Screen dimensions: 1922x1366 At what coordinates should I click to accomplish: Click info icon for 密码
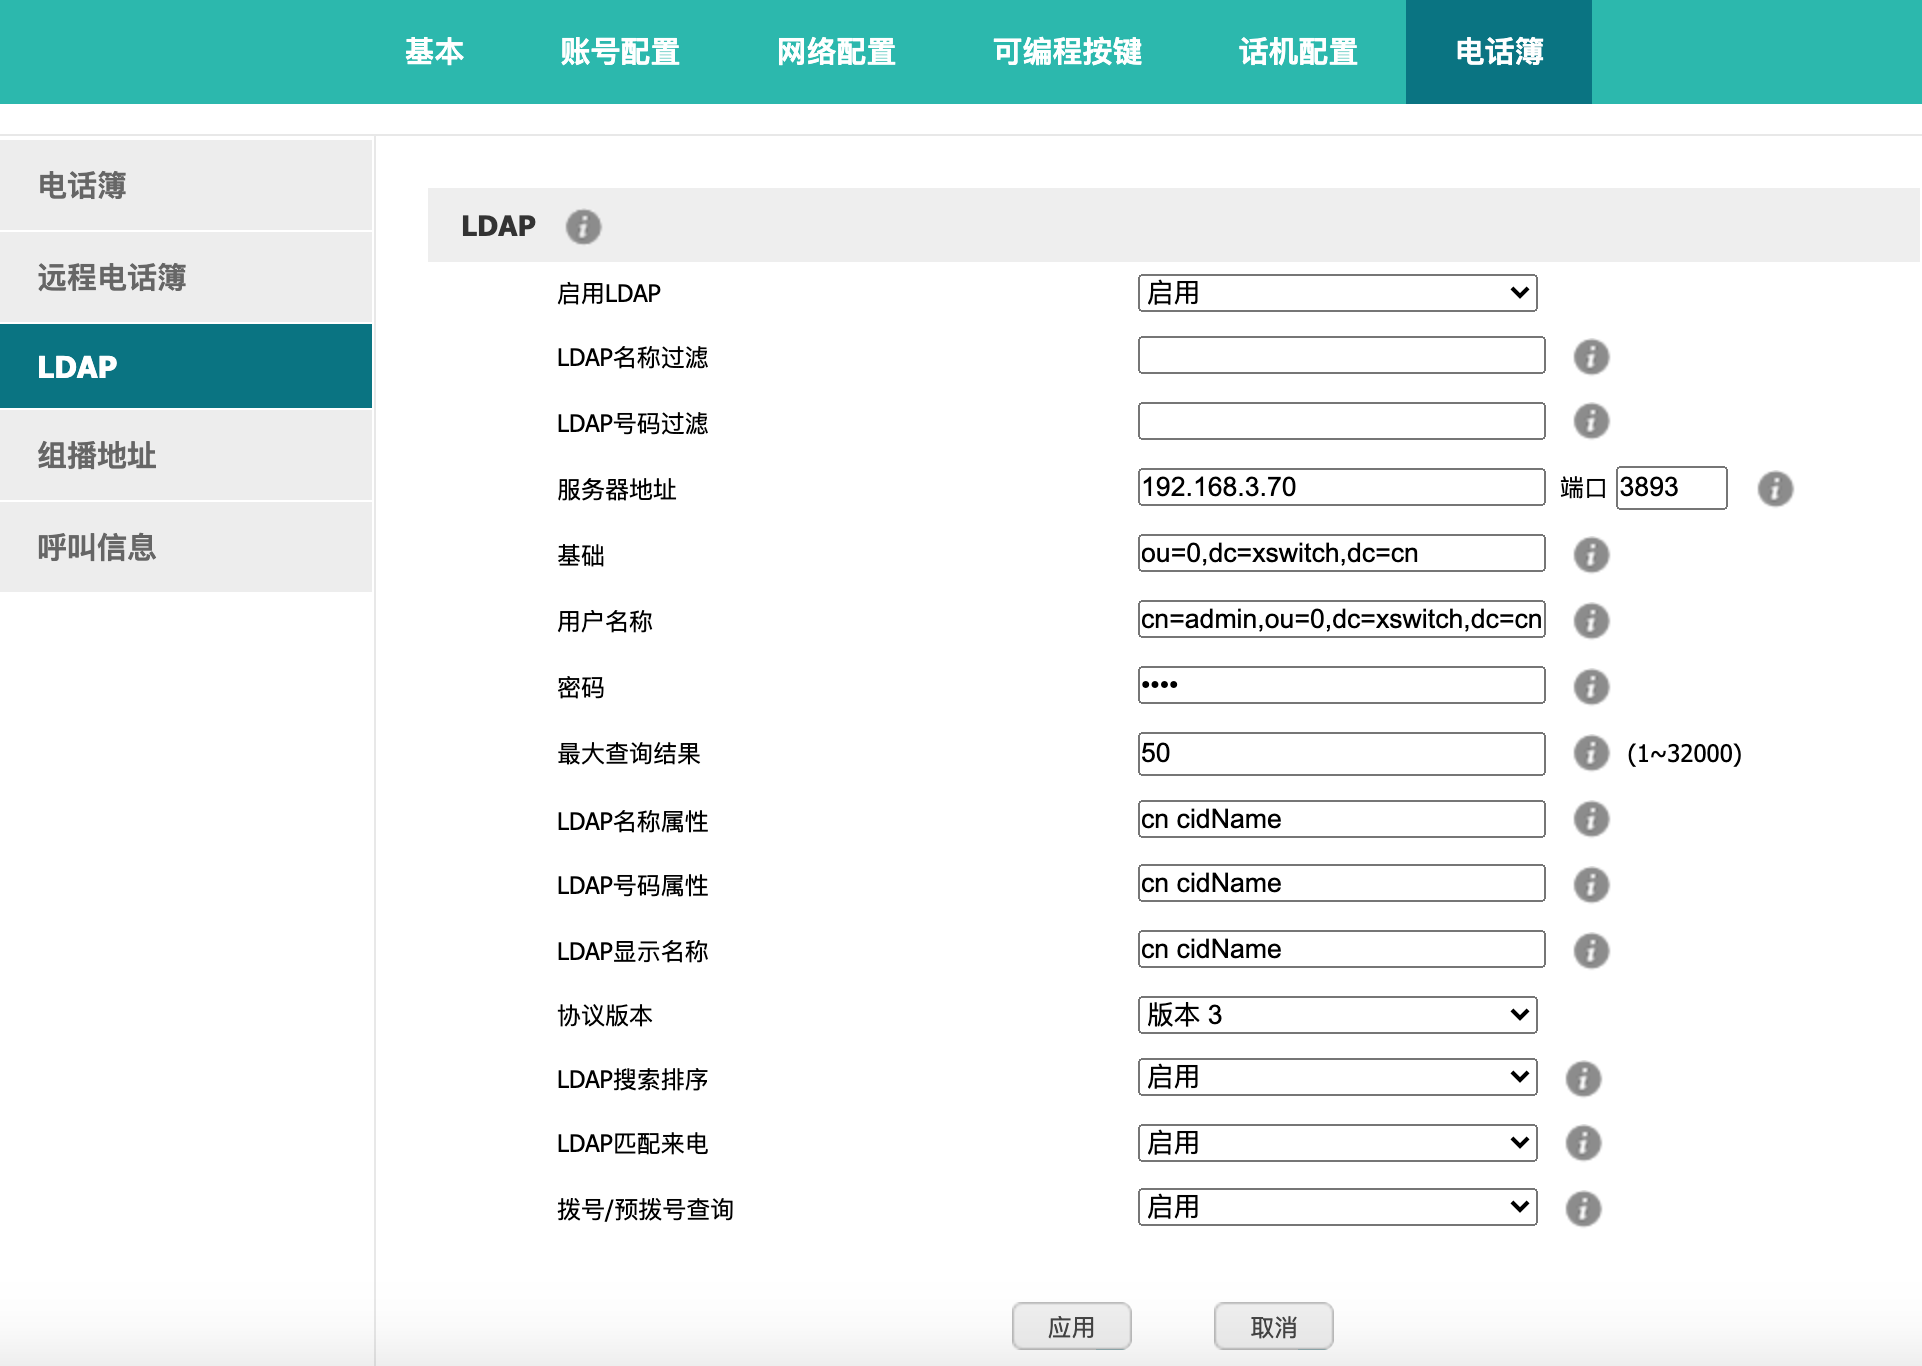tap(1591, 687)
